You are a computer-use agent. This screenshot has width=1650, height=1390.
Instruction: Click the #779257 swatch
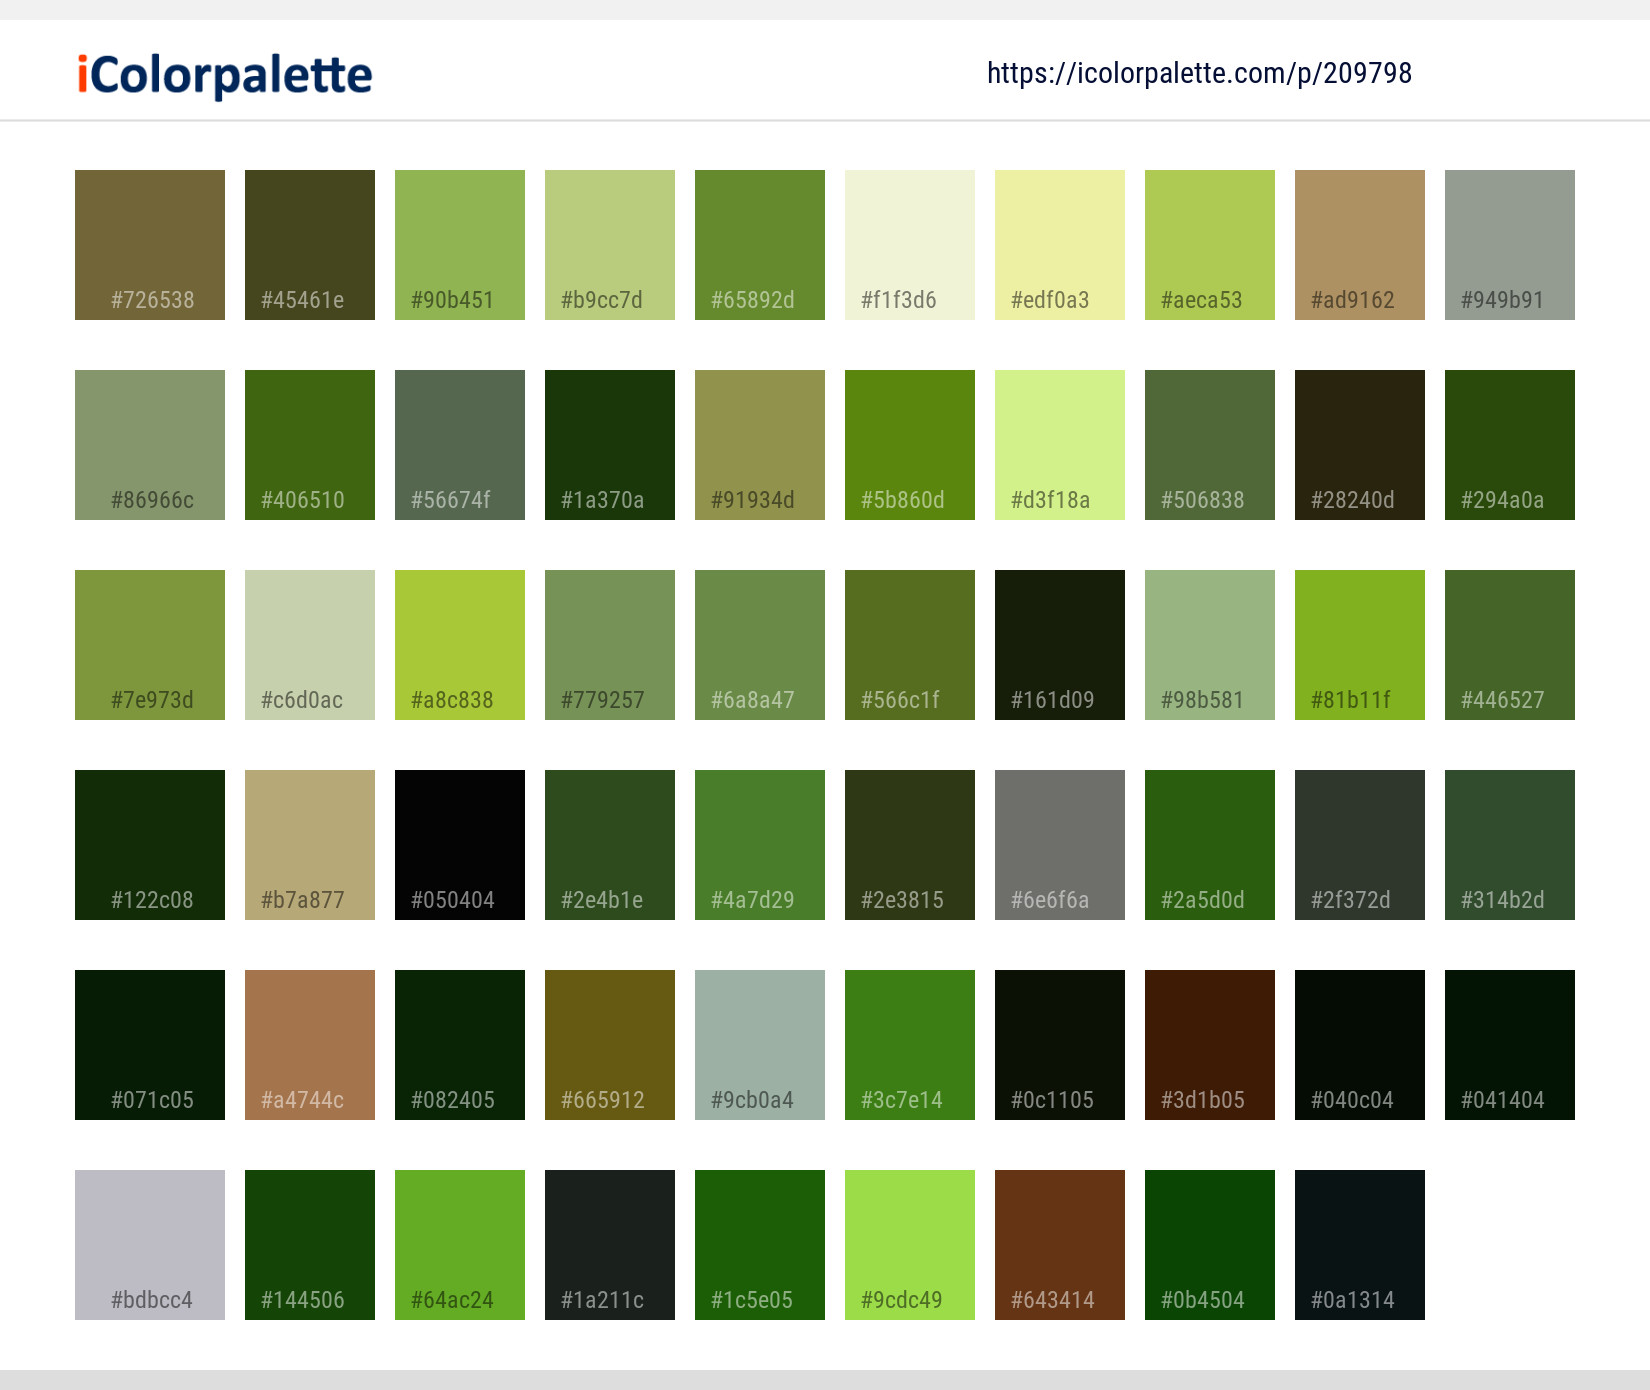[x=610, y=645]
